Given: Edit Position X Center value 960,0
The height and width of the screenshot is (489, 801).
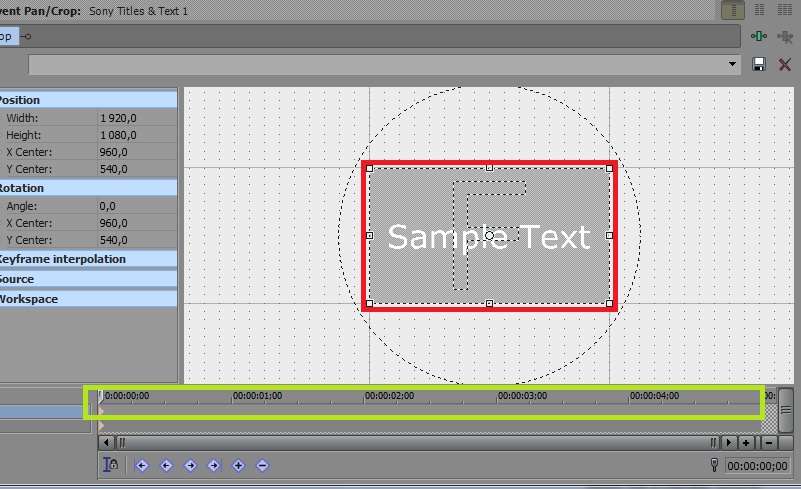Looking at the screenshot, I should tap(137, 152).
